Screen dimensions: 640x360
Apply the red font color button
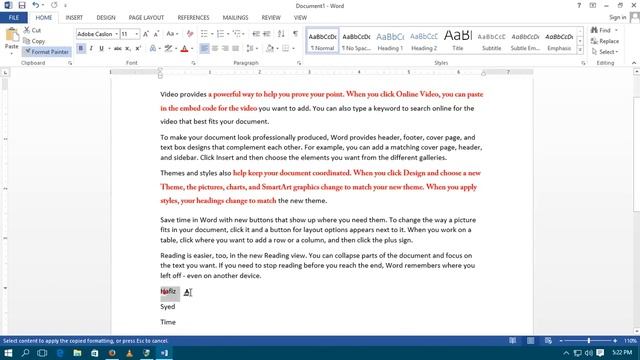click(x=184, y=49)
